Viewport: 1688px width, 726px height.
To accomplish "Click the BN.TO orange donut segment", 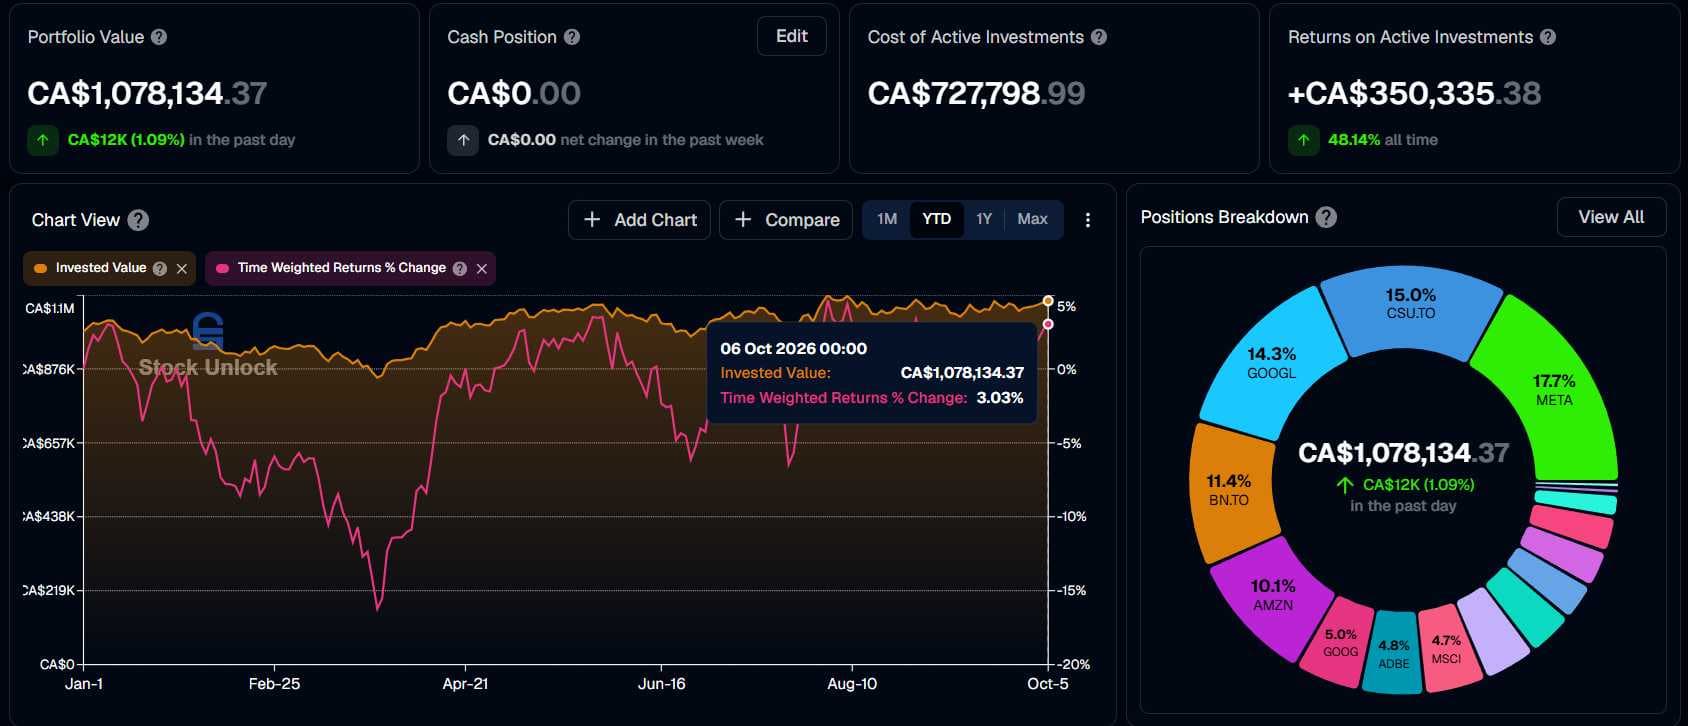I will point(1229,489).
